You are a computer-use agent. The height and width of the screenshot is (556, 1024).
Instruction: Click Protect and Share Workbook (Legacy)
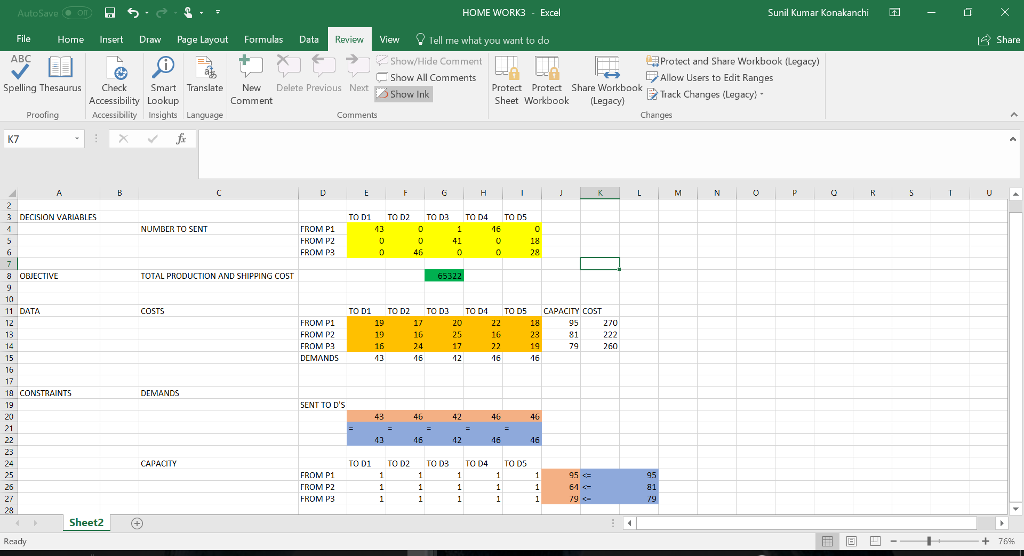(x=733, y=61)
